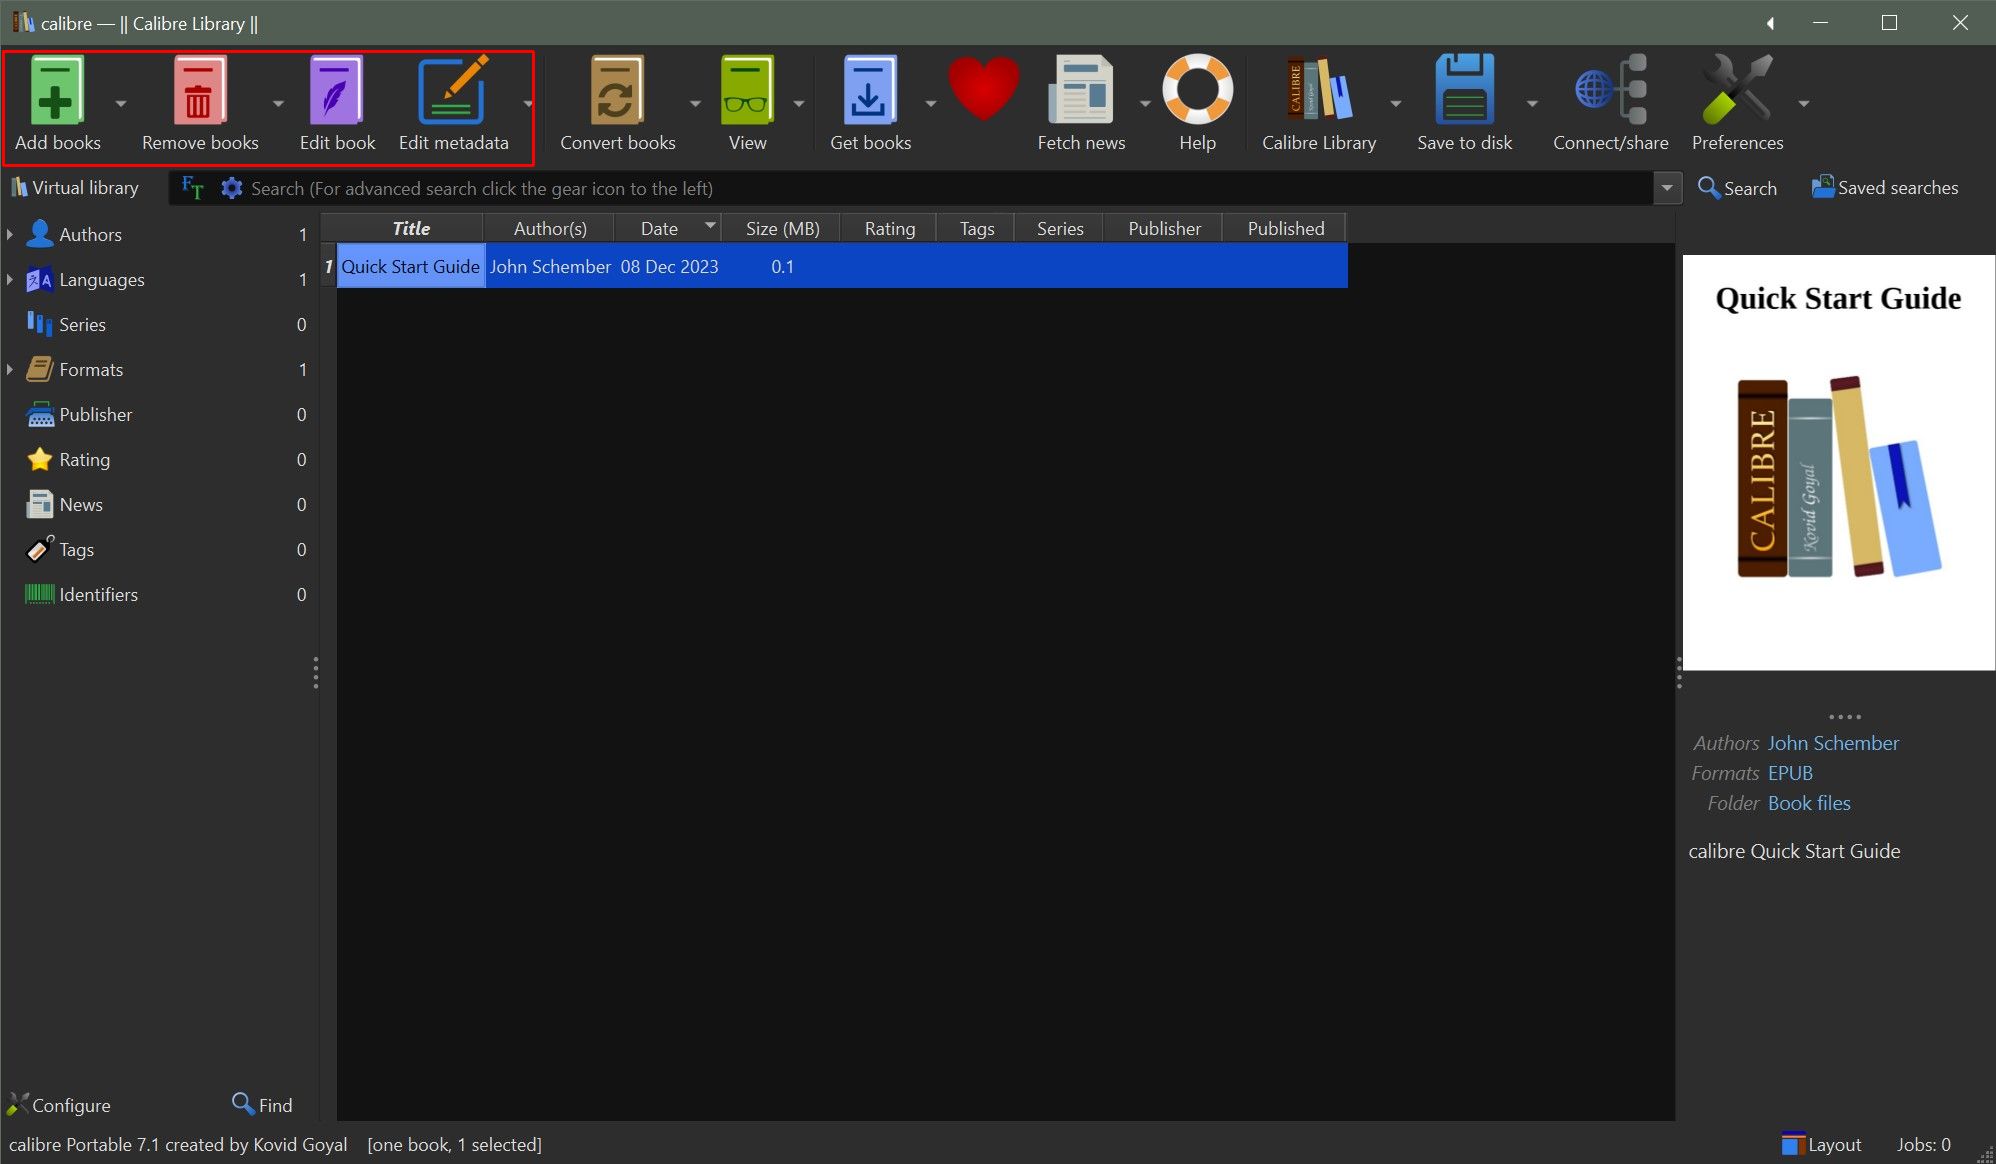Open the EPUB format link
This screenshot has width=1996, height=1164.
(x=1789, y=773)
